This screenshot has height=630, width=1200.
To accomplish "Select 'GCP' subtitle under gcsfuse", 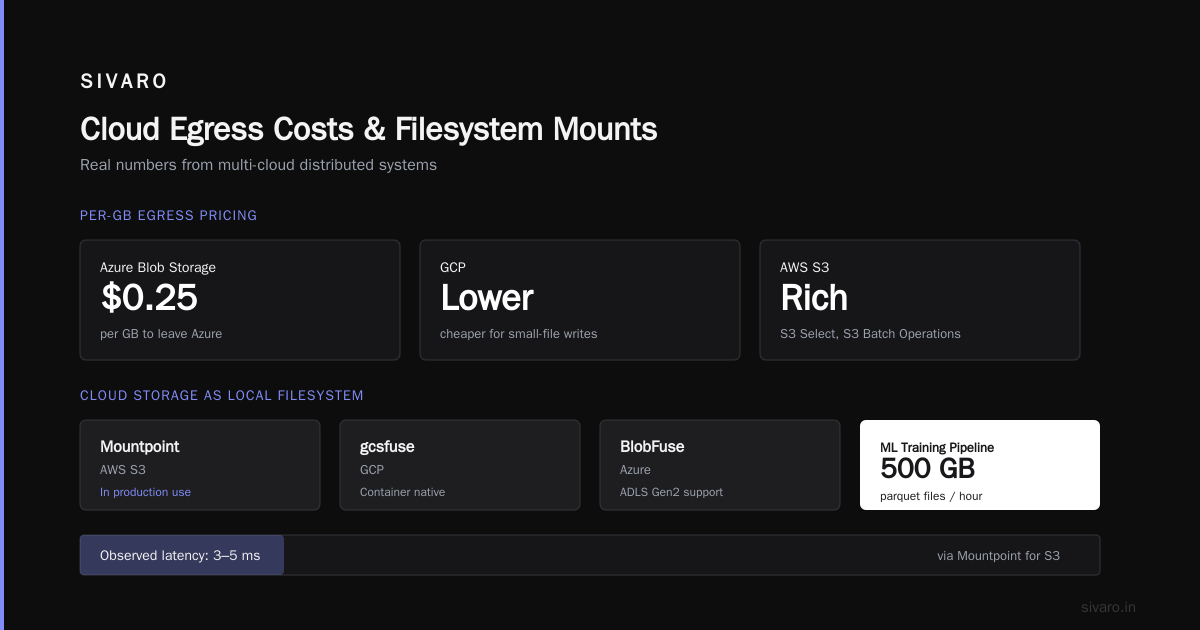I will click(x=372, y=470).
